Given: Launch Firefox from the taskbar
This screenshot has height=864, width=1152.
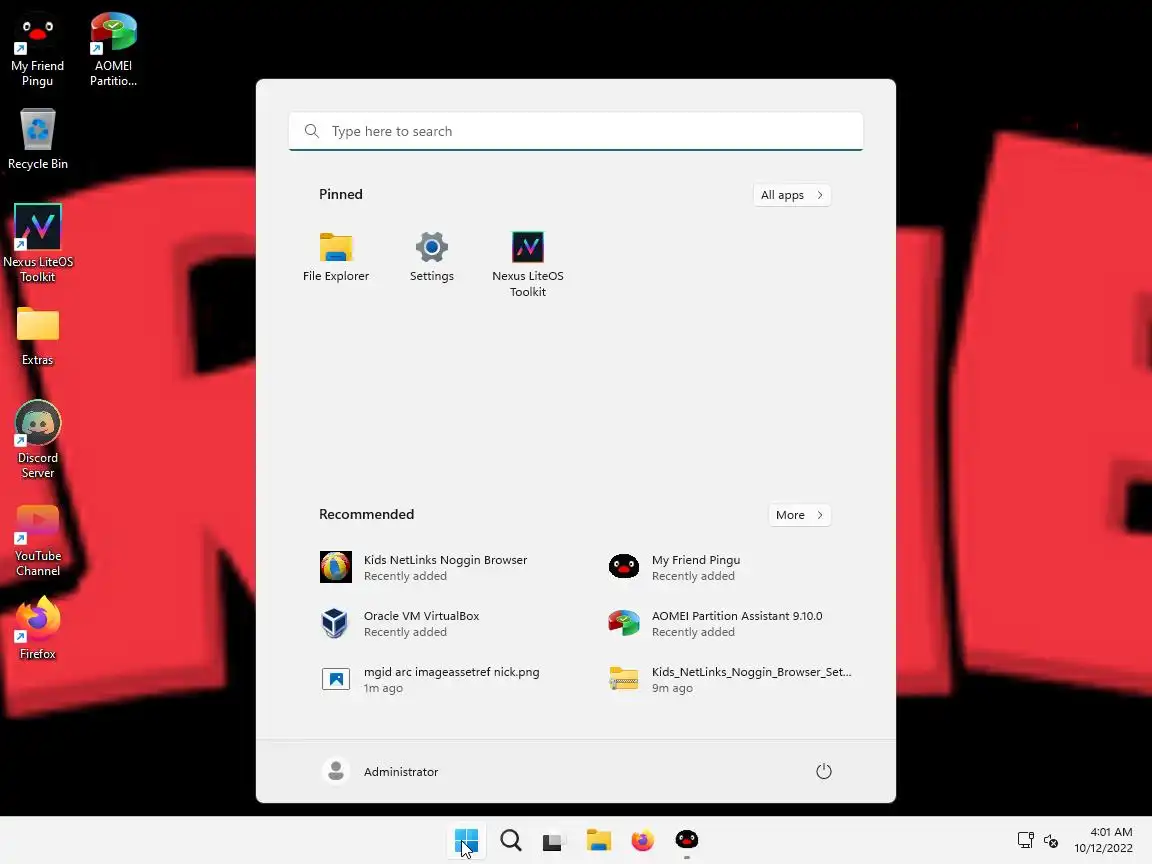Looking at the screenshot, I should (x=643, y=840).
